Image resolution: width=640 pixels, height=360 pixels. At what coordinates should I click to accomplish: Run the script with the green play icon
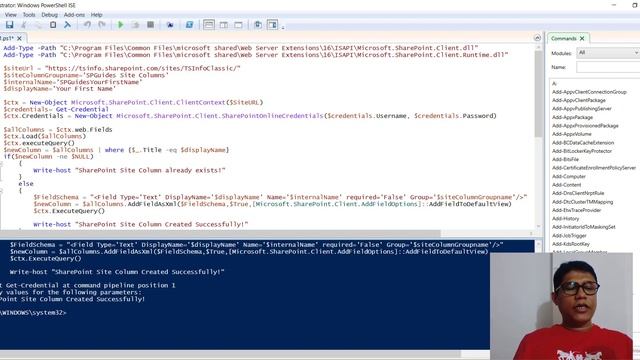pyautogui.click(x=120, y=25)
